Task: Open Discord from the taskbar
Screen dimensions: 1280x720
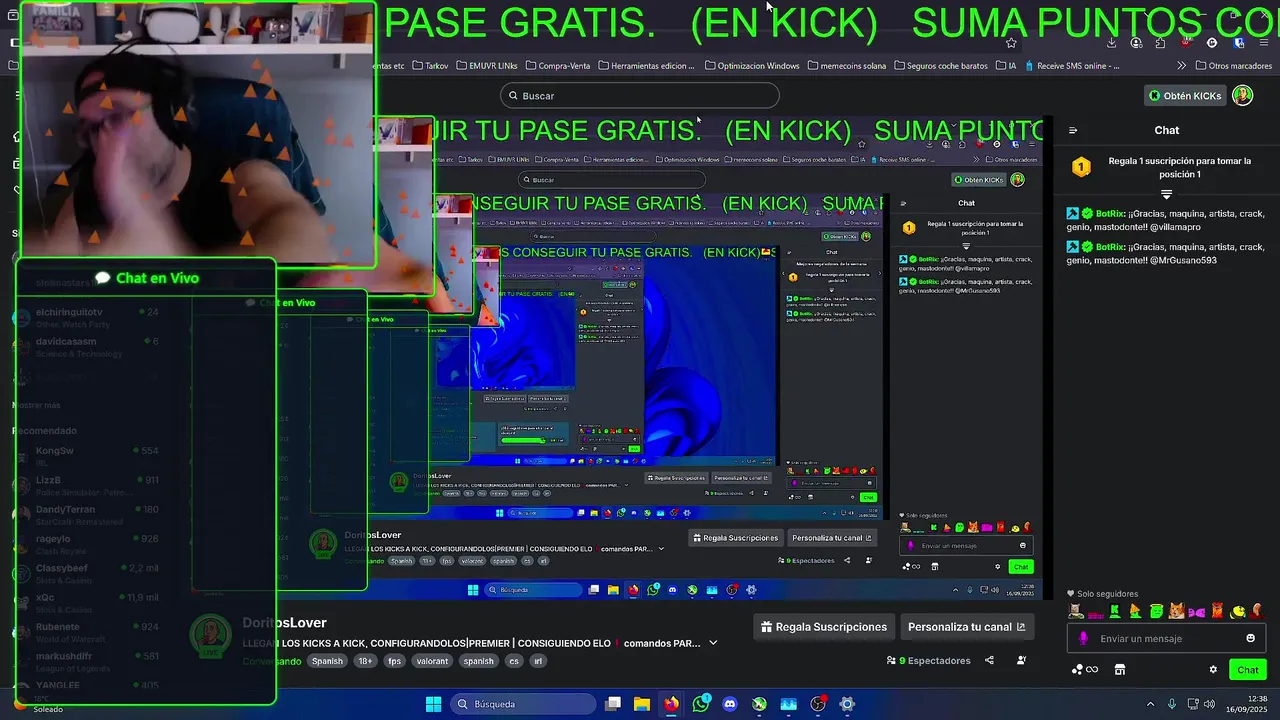Action: coord(730,704)
